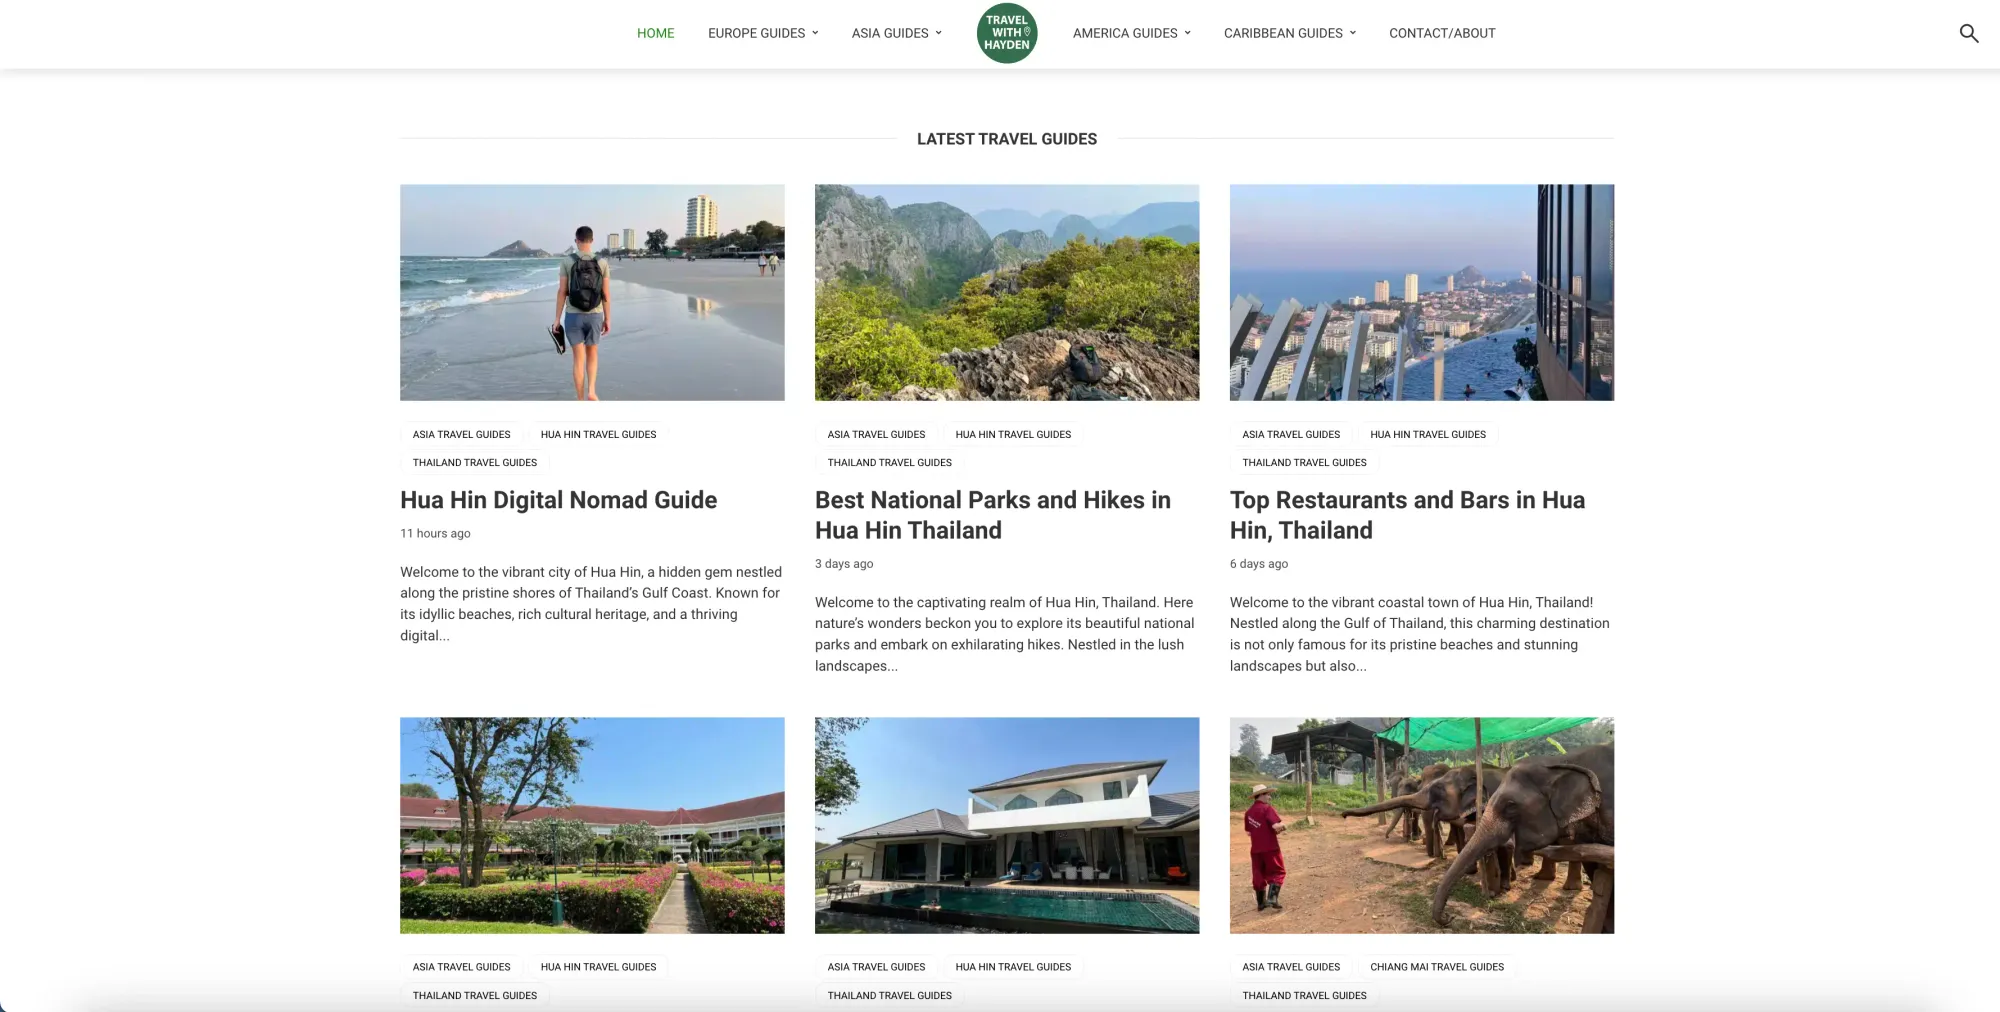Select Thailand Travel Guides tag under Nomad Guide
Viewport: 2000px width, 1012px height.
[475, 463]
